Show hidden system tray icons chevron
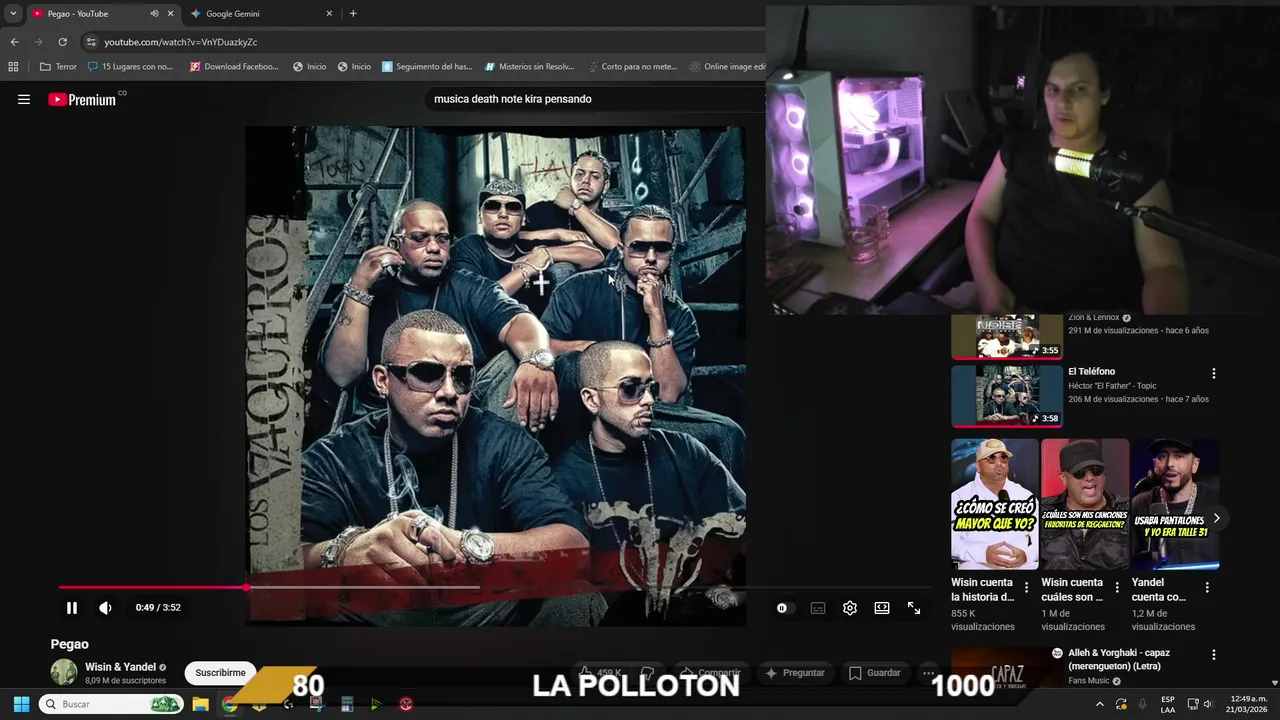This screenshot has width=1280, height=720. tap(1100, 704)
